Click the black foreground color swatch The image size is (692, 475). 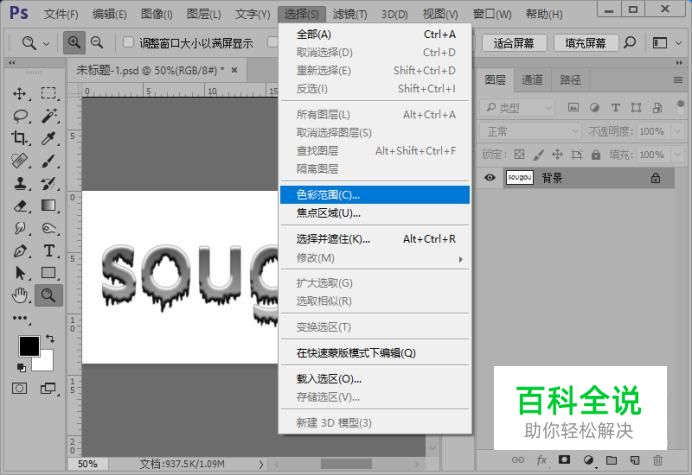(x=29, y=346)
